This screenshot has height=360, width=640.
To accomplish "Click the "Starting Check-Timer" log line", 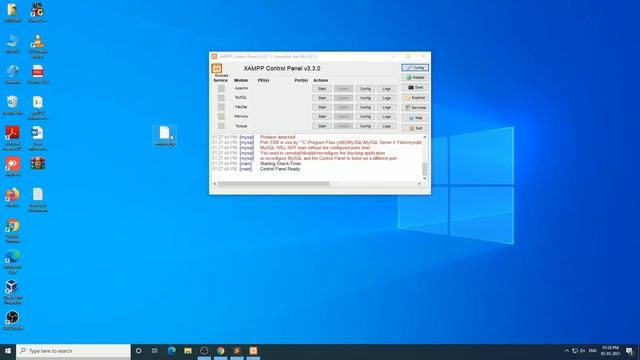I will point(280,164).
